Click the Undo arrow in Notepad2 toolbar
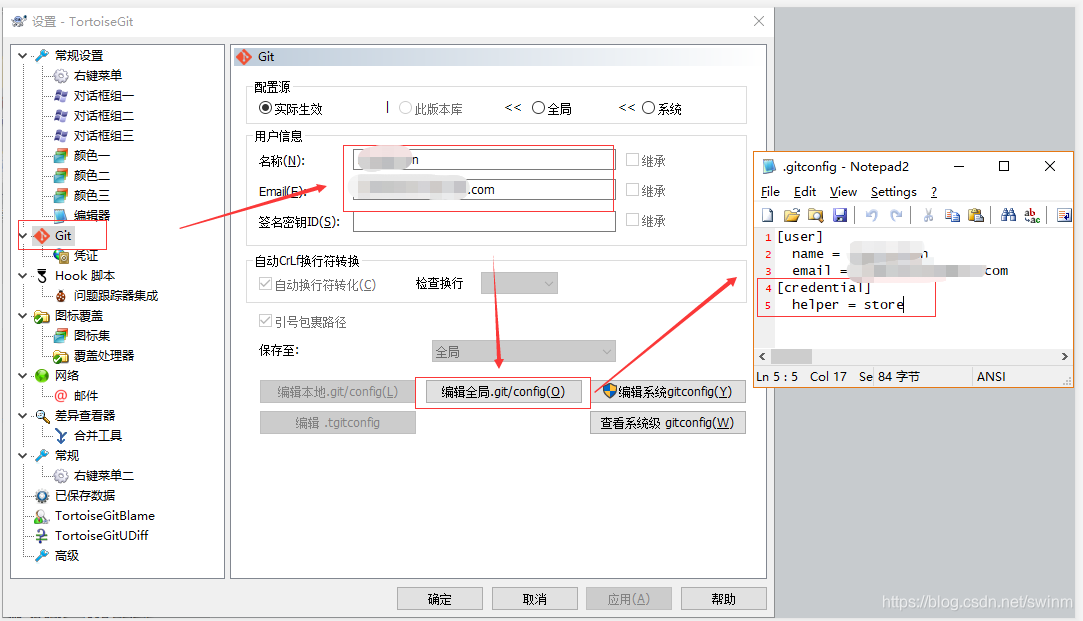The height and width of the screenshot is (621, 1083). [x=872, y=216]
